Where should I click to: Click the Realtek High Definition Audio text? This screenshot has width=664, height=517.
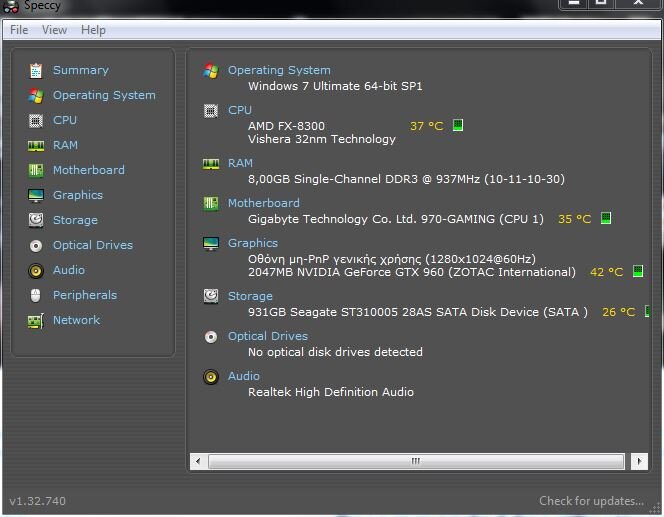pos(331,392)
